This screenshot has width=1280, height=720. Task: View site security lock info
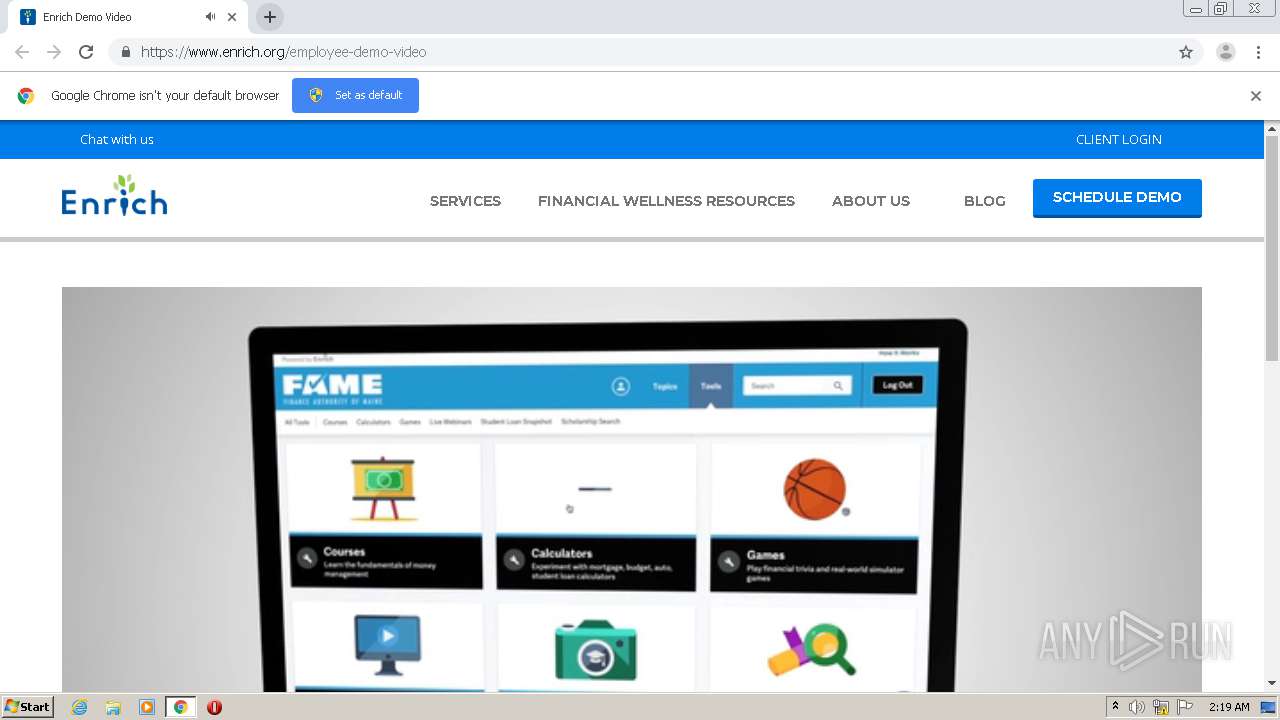pyautogui.click(x=125, y=52)
